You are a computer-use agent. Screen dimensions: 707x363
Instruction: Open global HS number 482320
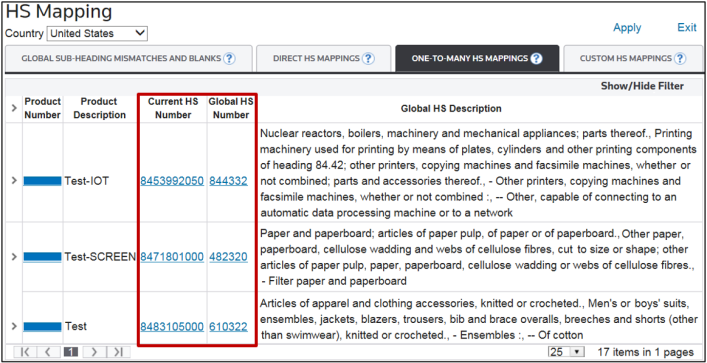tap(228, 257)
